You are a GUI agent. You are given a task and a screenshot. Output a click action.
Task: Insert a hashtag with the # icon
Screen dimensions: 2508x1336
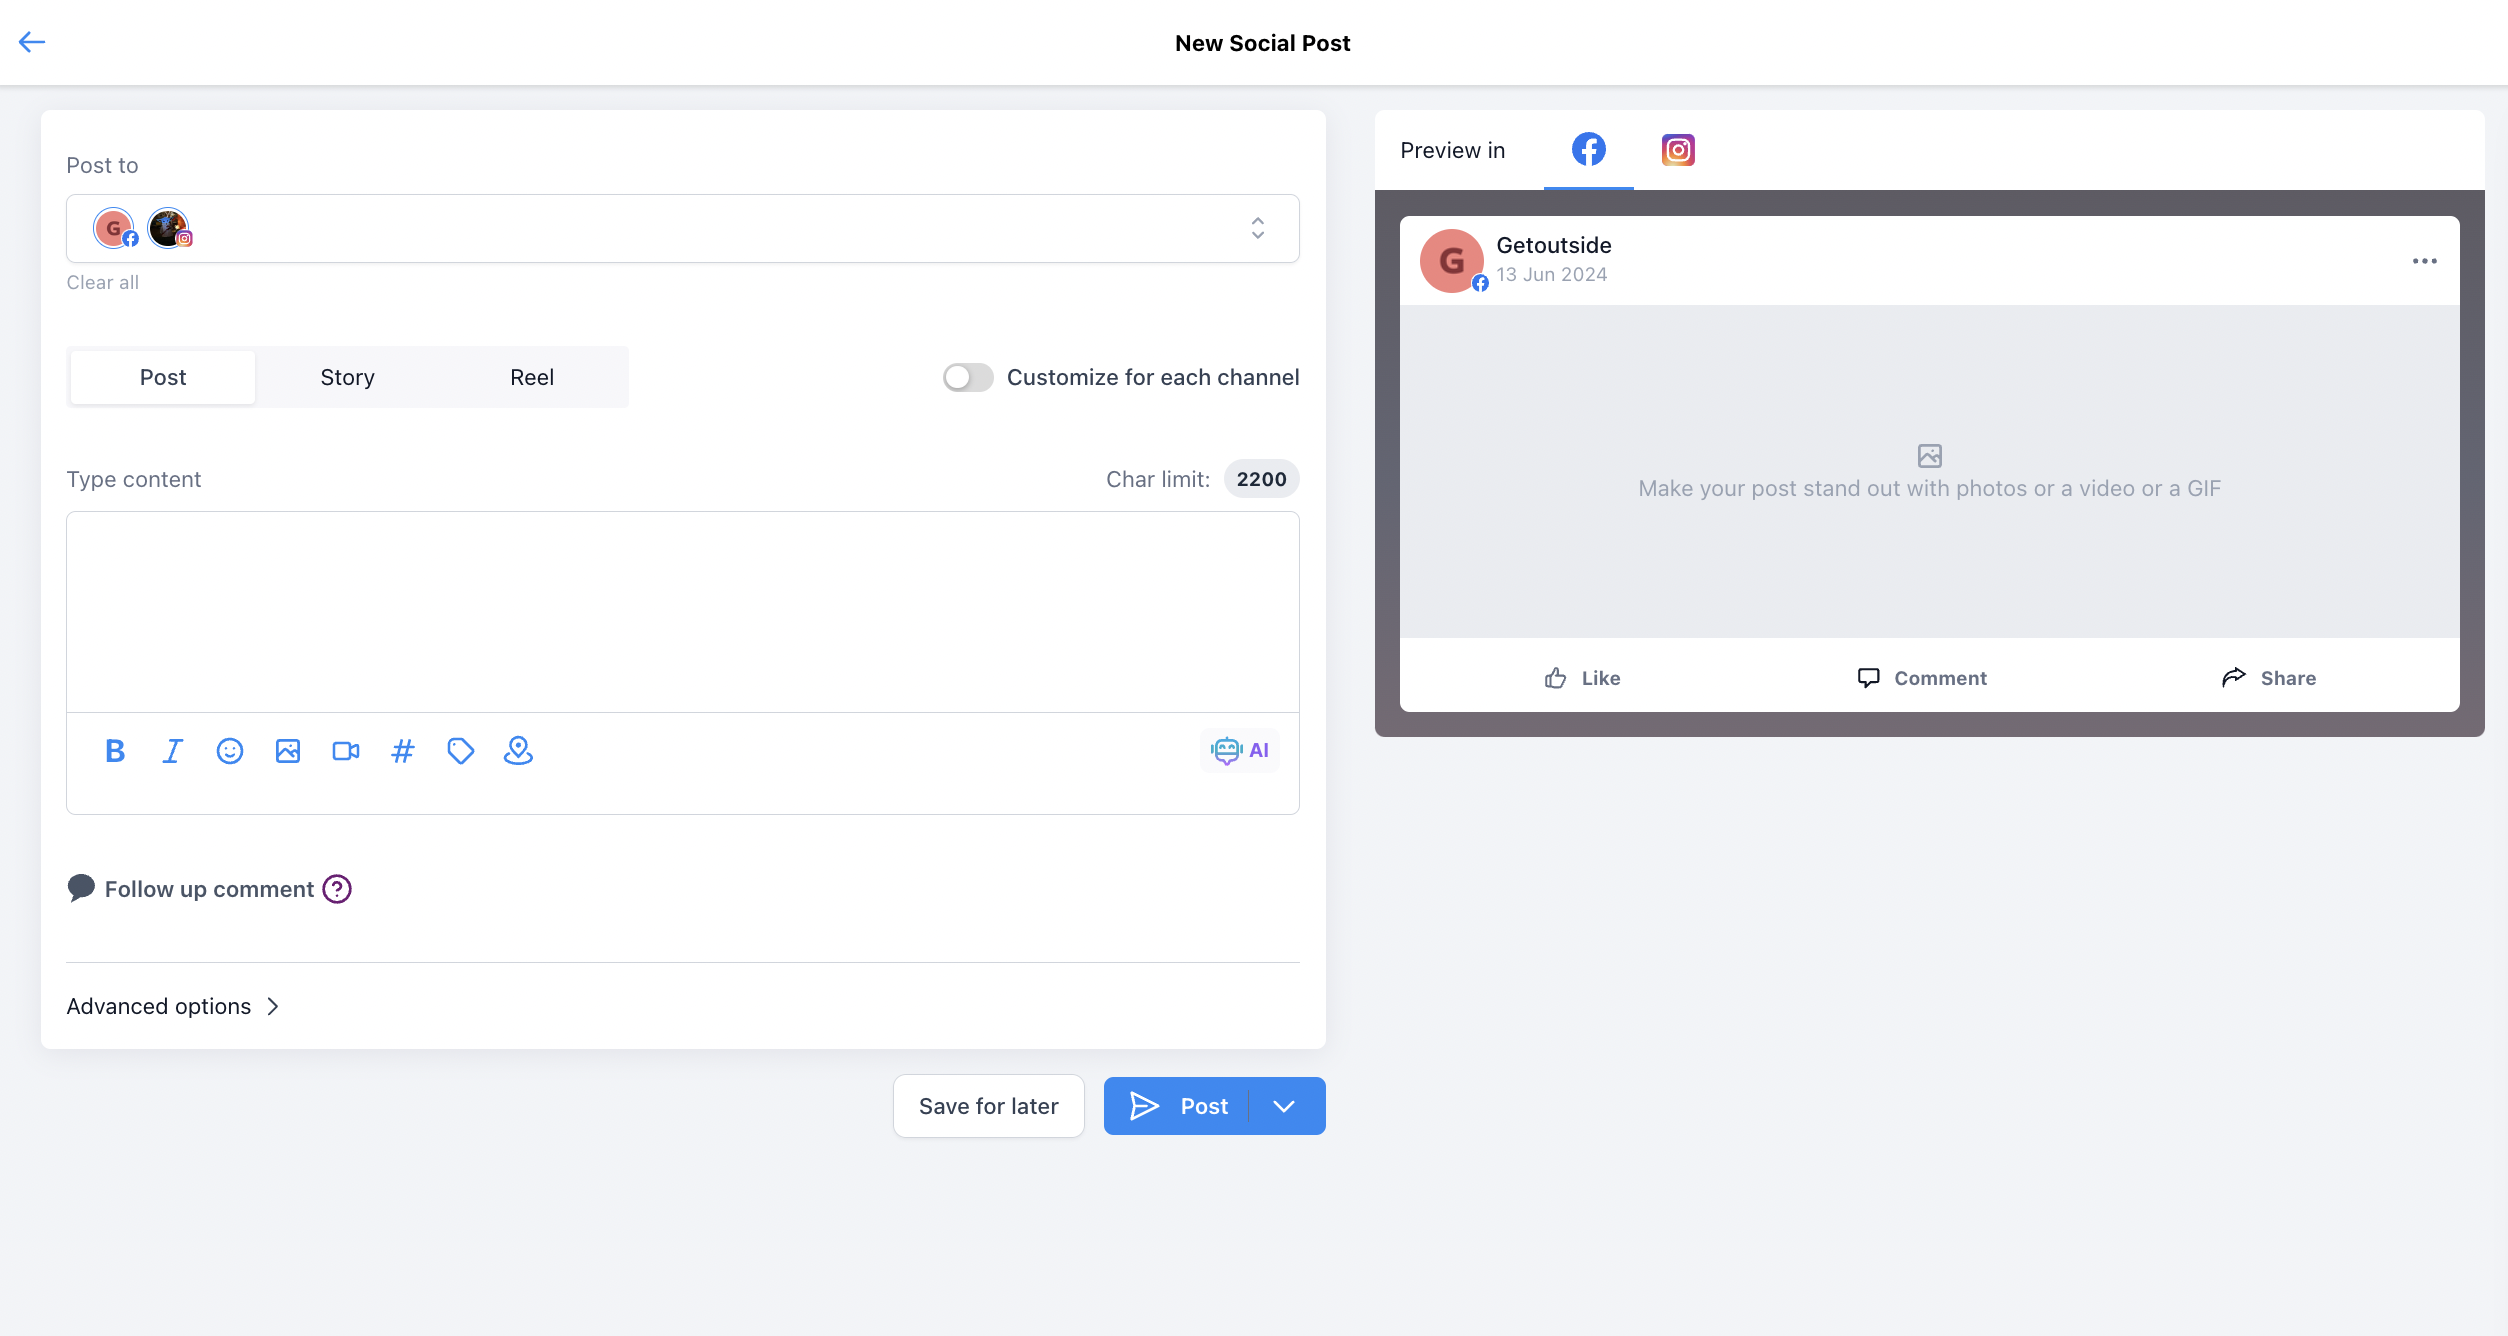coord(403,751)
